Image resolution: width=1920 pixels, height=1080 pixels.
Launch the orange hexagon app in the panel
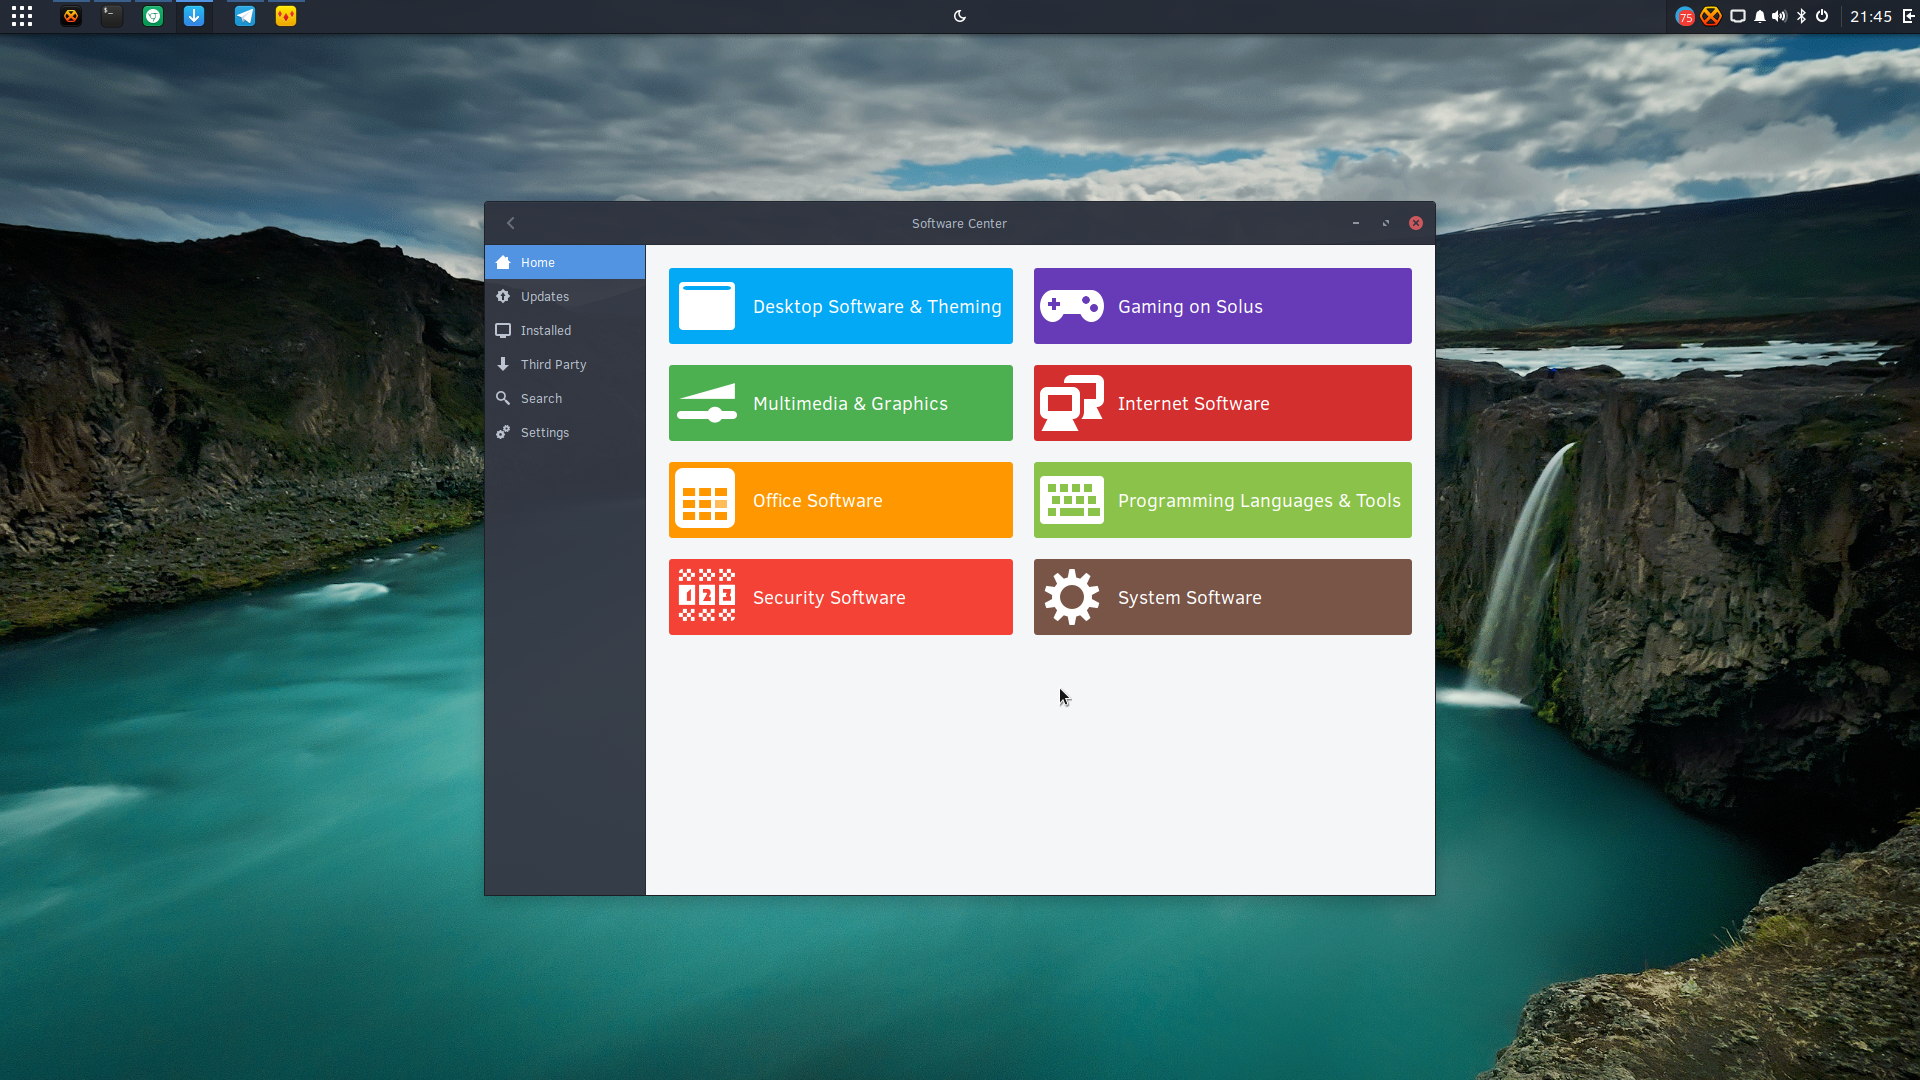[71, 16]
